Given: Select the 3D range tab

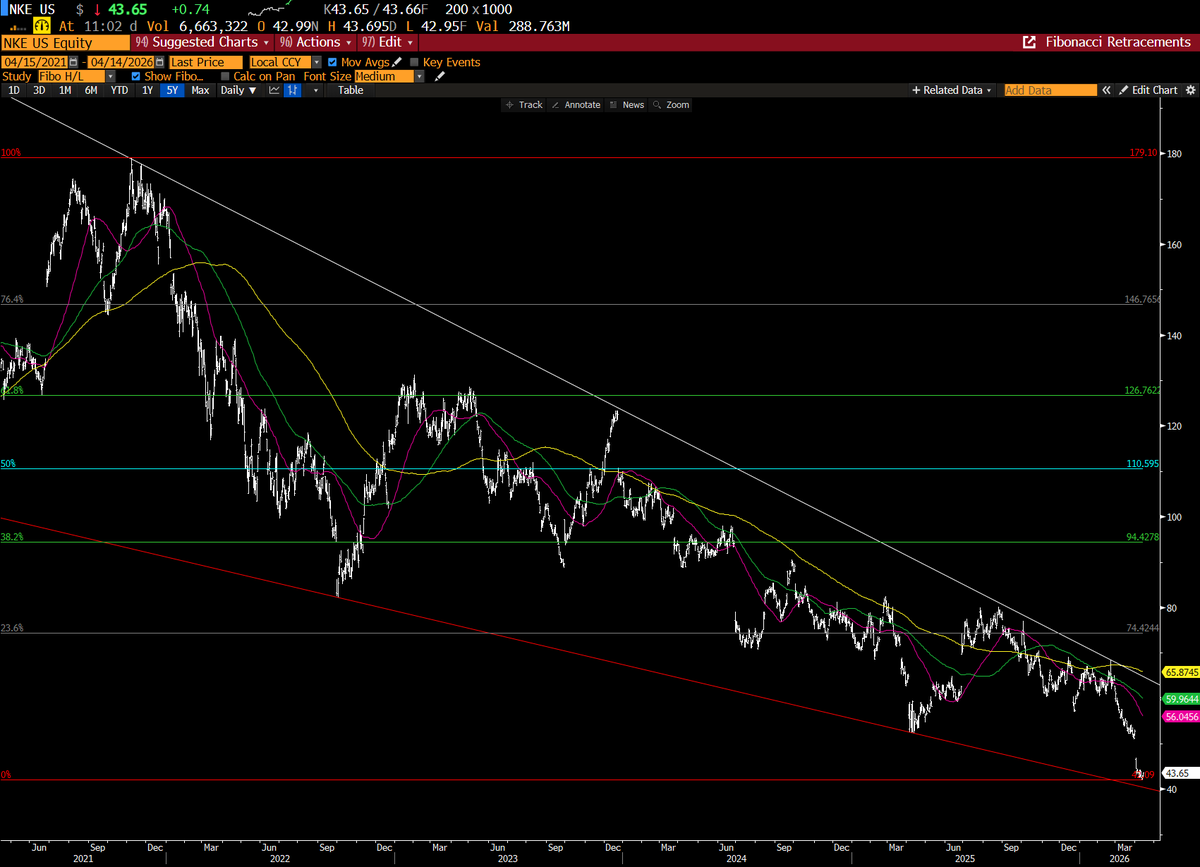Looking at the screenshot, I should [39, 90].
